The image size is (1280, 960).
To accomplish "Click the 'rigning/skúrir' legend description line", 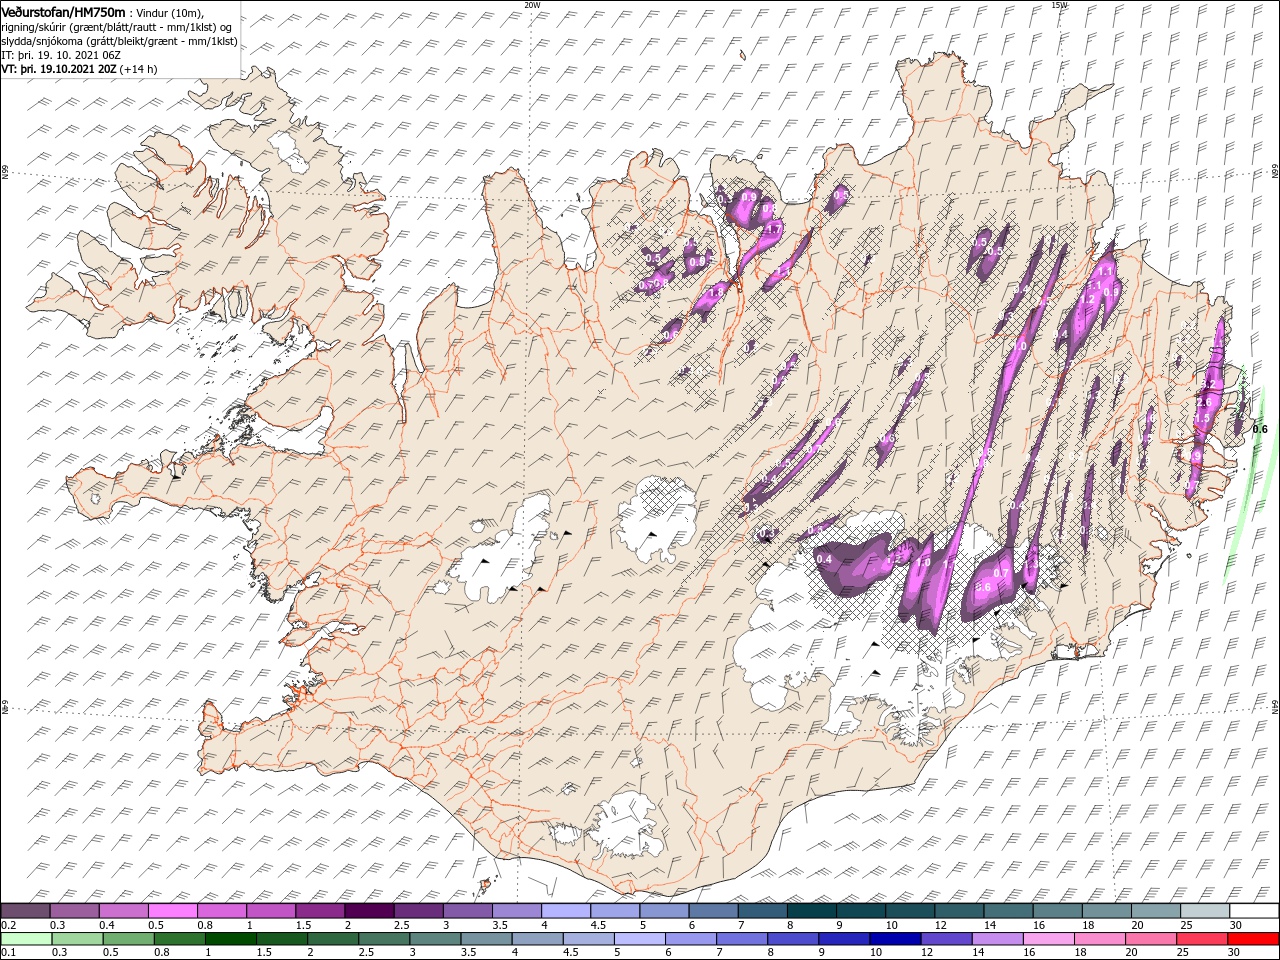I will (116, 27).
